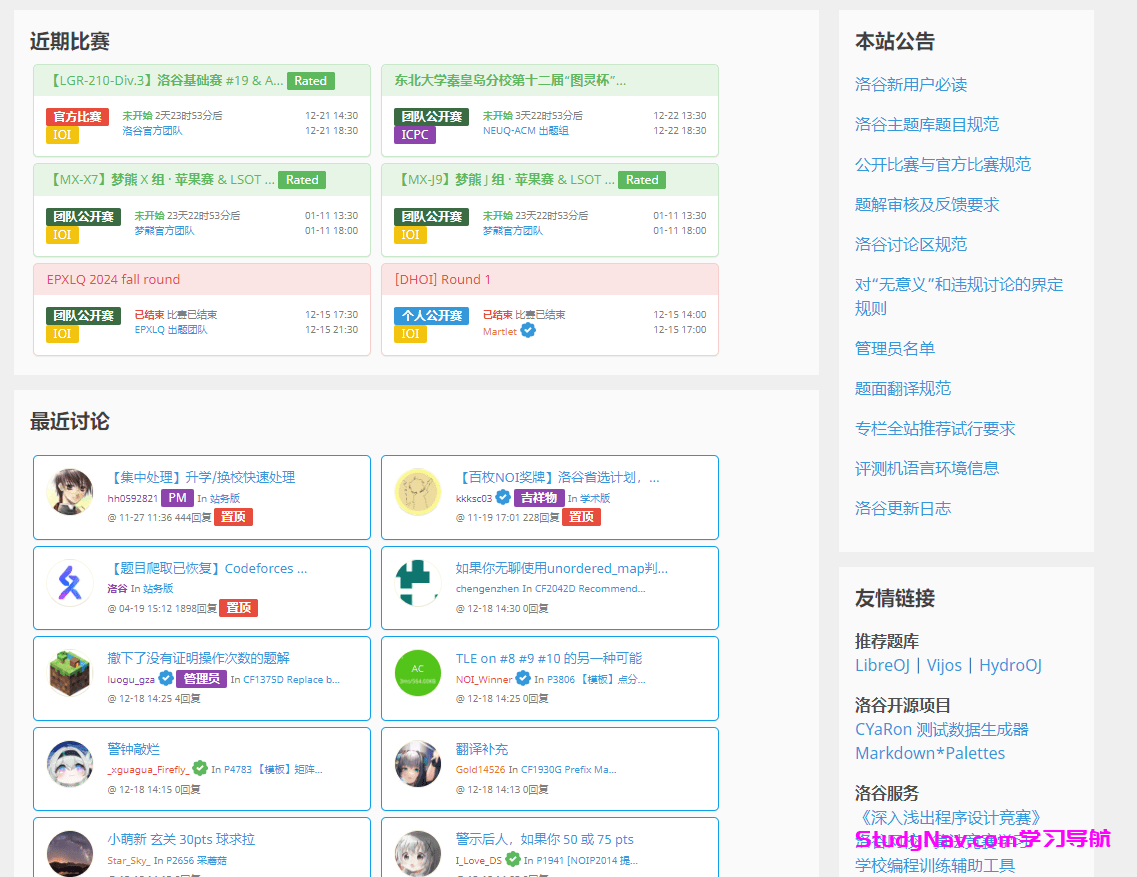Click Star_Sky_'s night-sky avatar
The height and width of the screenshot is (877, 1137).
pyautogui.click(x=70, y=851)
